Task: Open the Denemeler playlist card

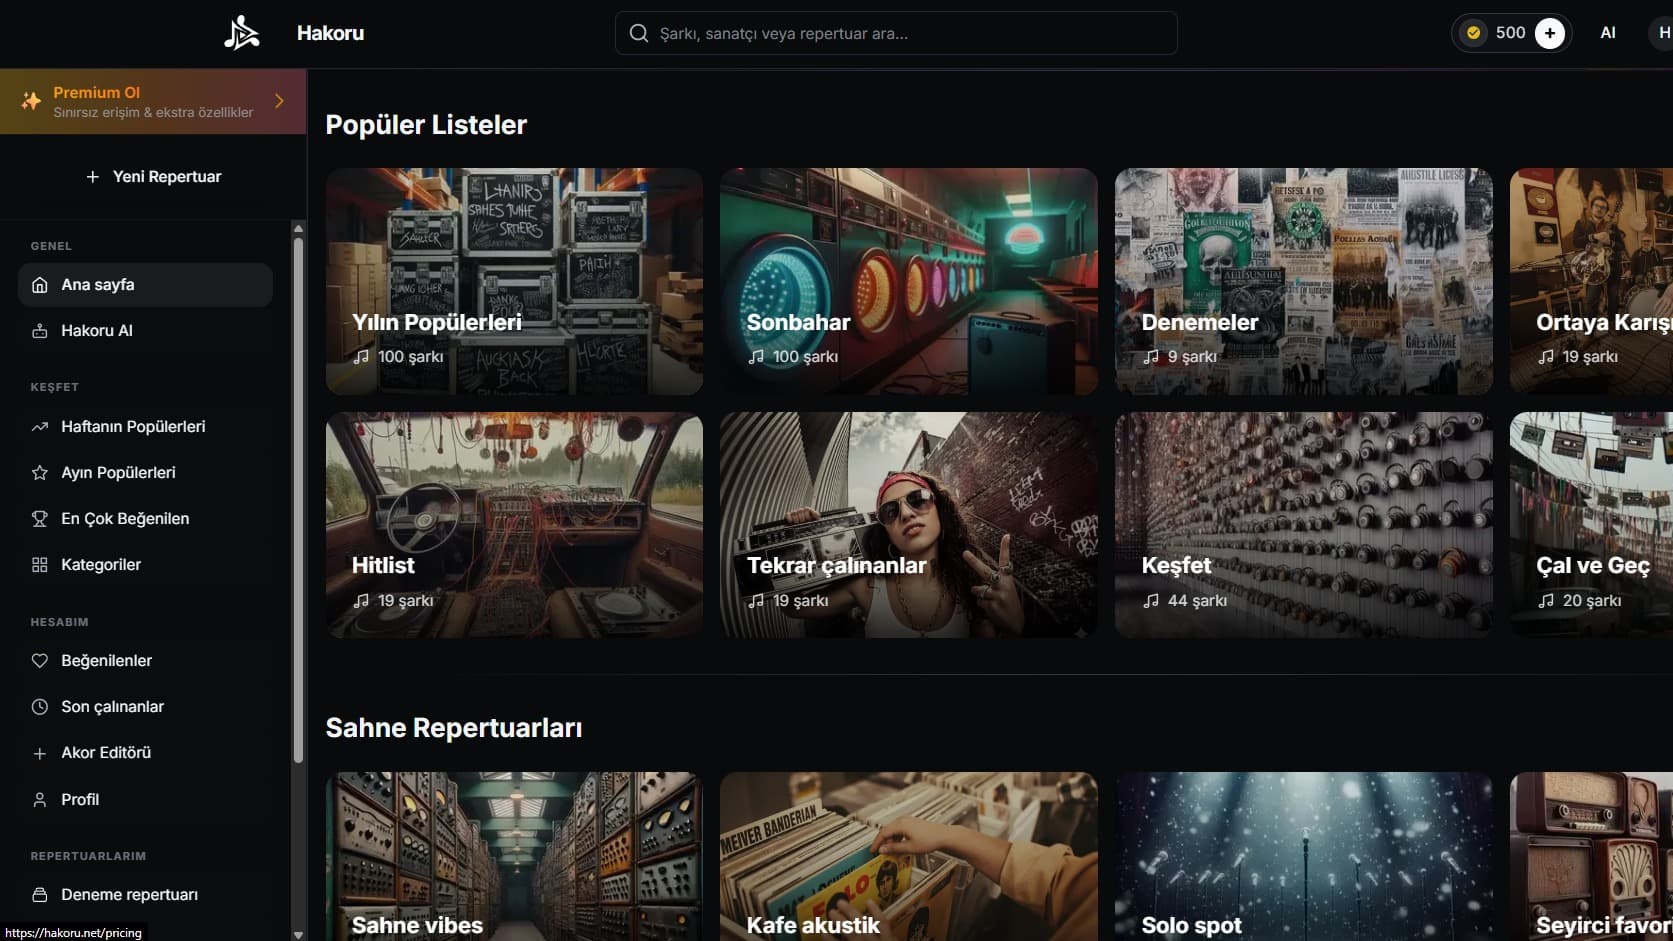Action: 1304,281
